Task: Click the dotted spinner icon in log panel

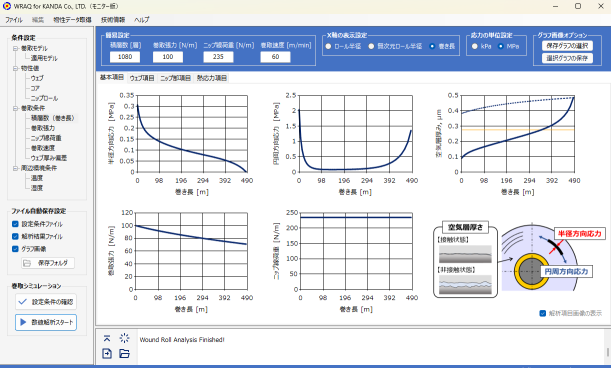Action: (124, 338)
